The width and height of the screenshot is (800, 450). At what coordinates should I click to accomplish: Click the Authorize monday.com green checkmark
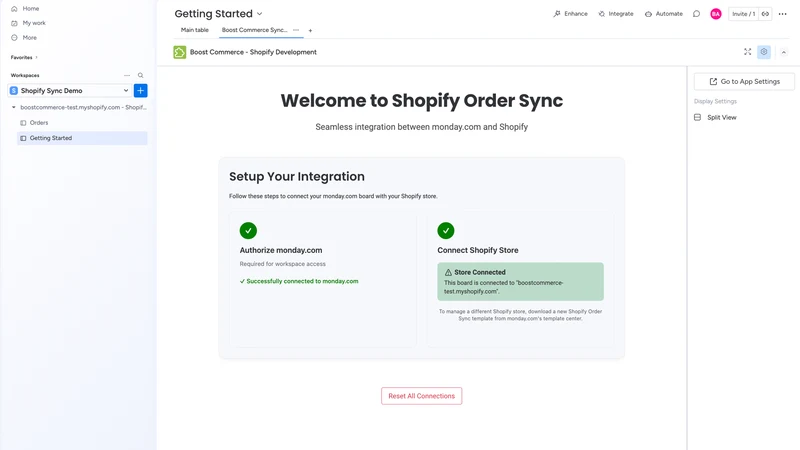248,231
